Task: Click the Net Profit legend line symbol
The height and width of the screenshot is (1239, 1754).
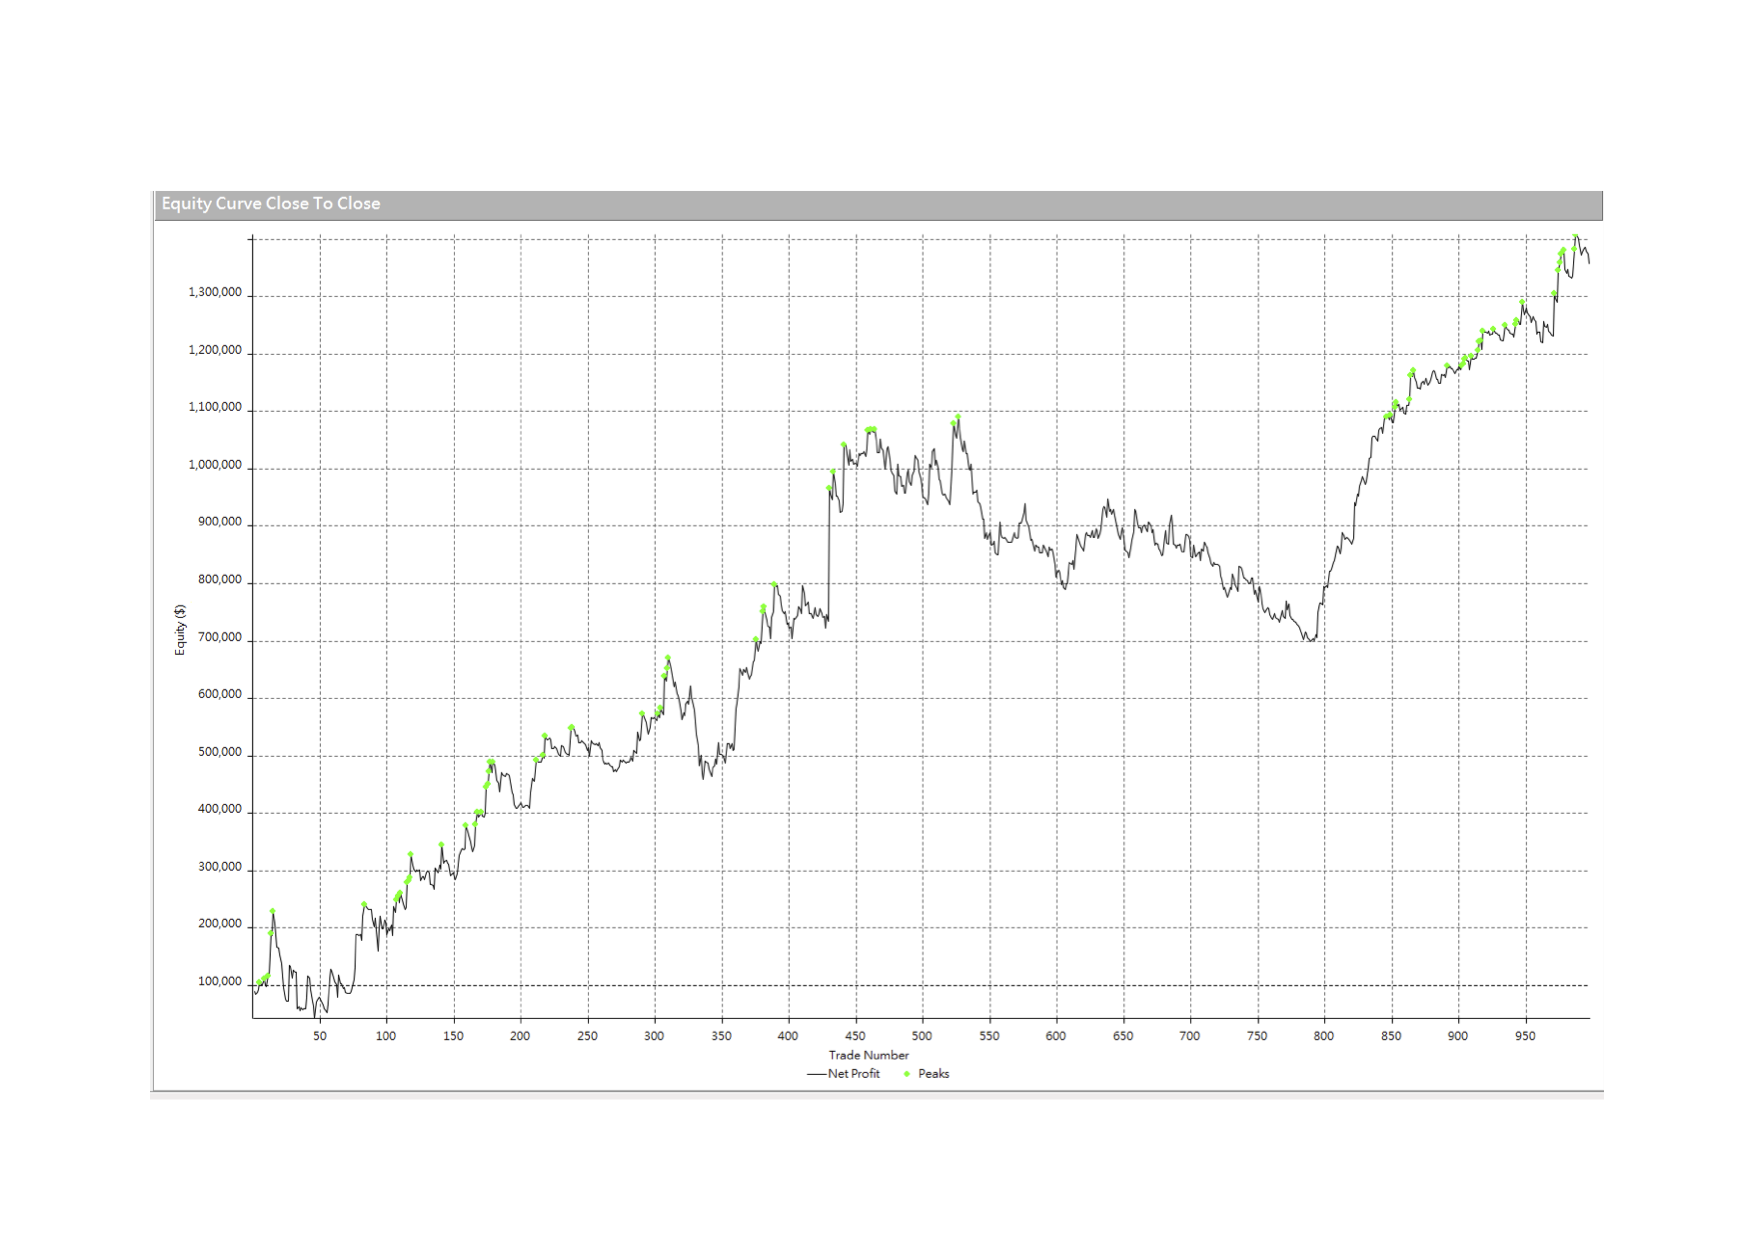Action: tap(816, 1074)
